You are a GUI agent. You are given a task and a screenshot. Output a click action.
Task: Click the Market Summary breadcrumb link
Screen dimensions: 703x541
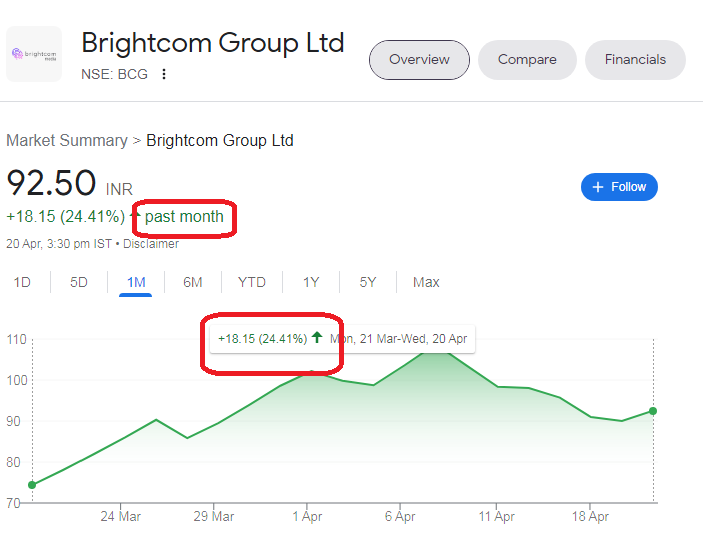[x=67, y=140]
